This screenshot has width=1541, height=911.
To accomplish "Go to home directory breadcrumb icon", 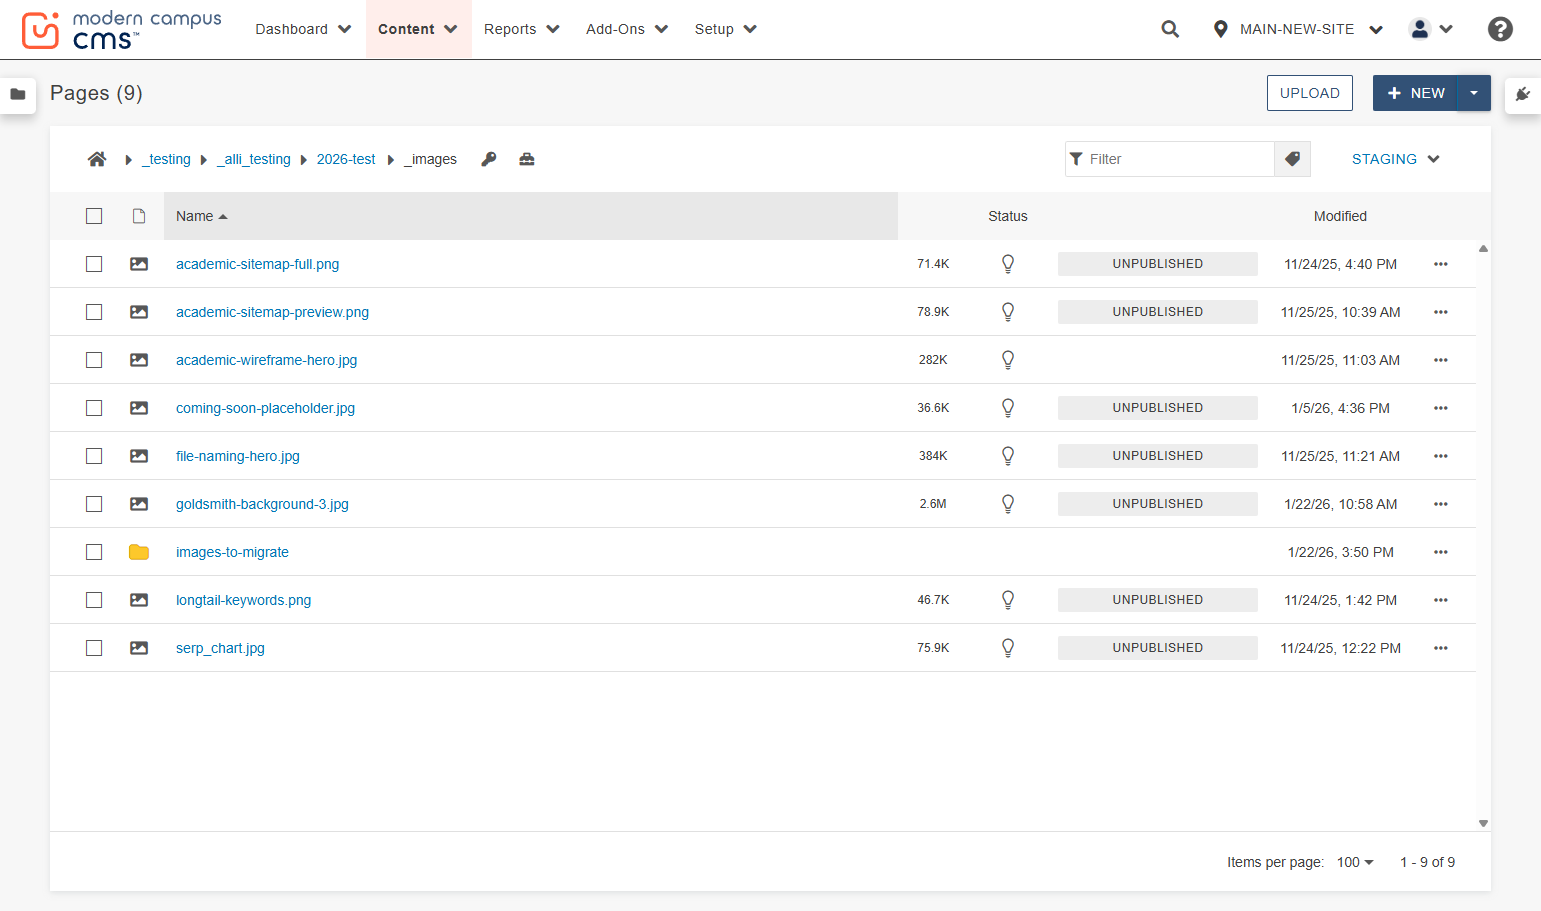I will 97,159.
